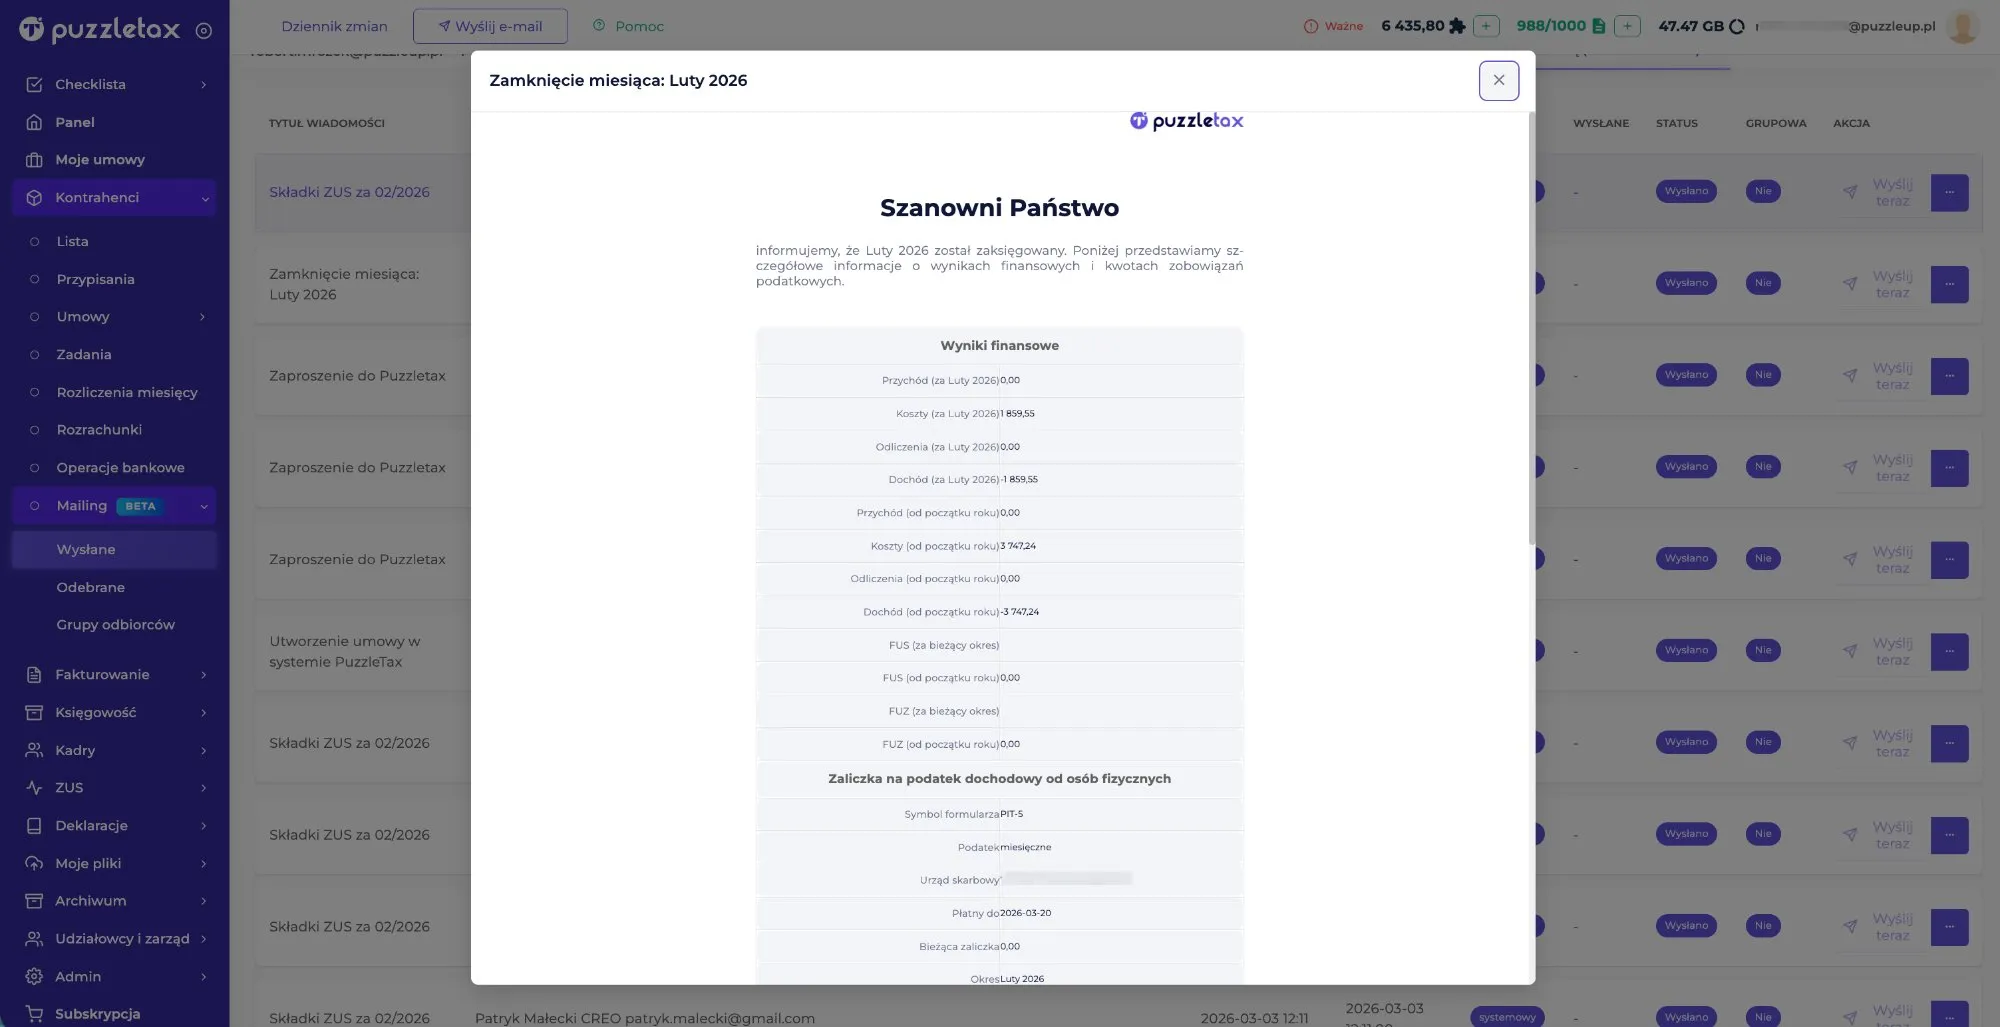Open Odebrane under Mailing
Screen dimensions: 2000x1027
(90, 587)
